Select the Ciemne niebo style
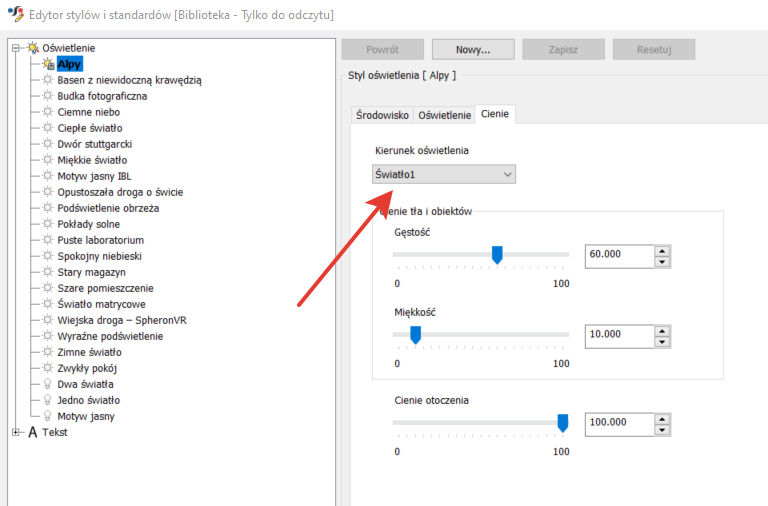The height and width of the screenshot is (506, 768). 89,112
